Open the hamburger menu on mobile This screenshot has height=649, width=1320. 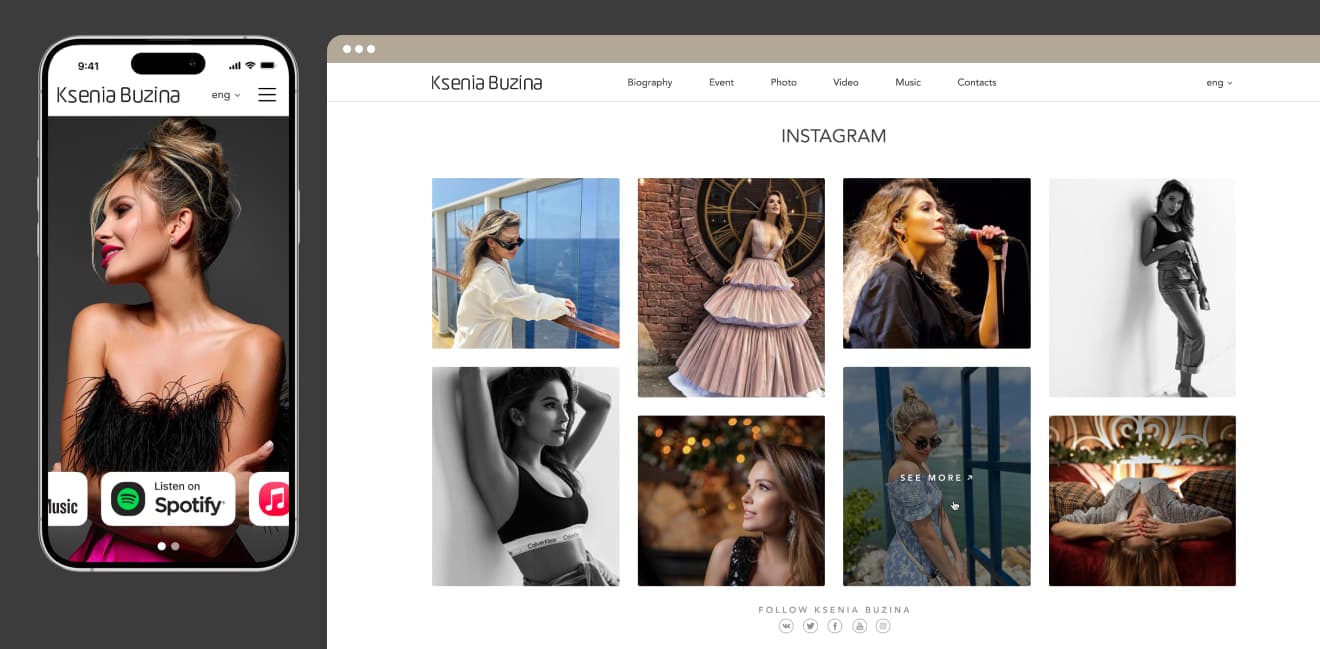[x=267, y=95]
